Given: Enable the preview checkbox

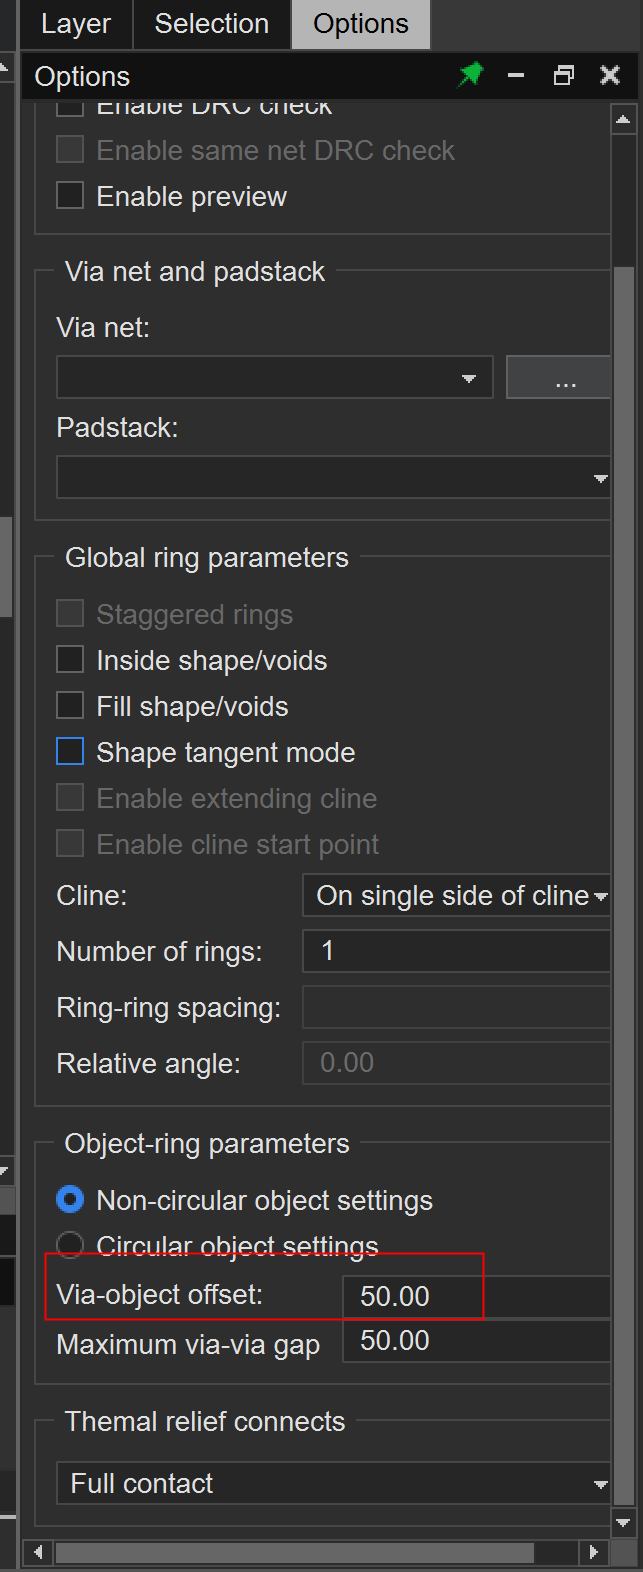Looking at the screenshot, I should click(70, 196).
